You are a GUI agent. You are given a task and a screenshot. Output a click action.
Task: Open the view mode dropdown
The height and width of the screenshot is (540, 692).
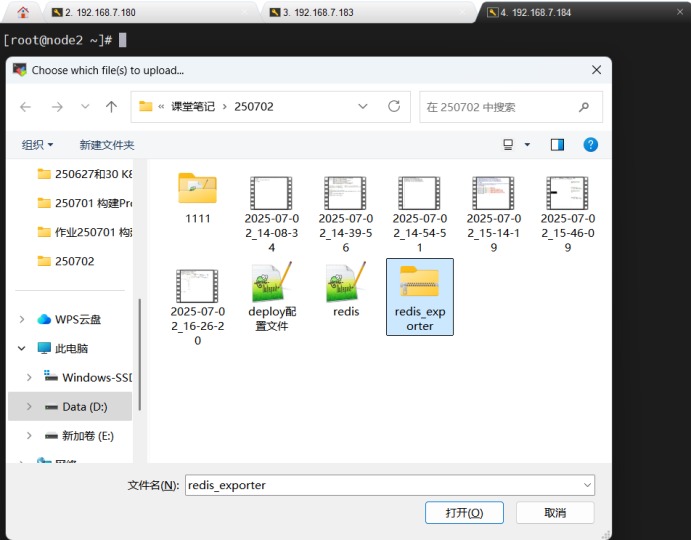pos(527,145)
